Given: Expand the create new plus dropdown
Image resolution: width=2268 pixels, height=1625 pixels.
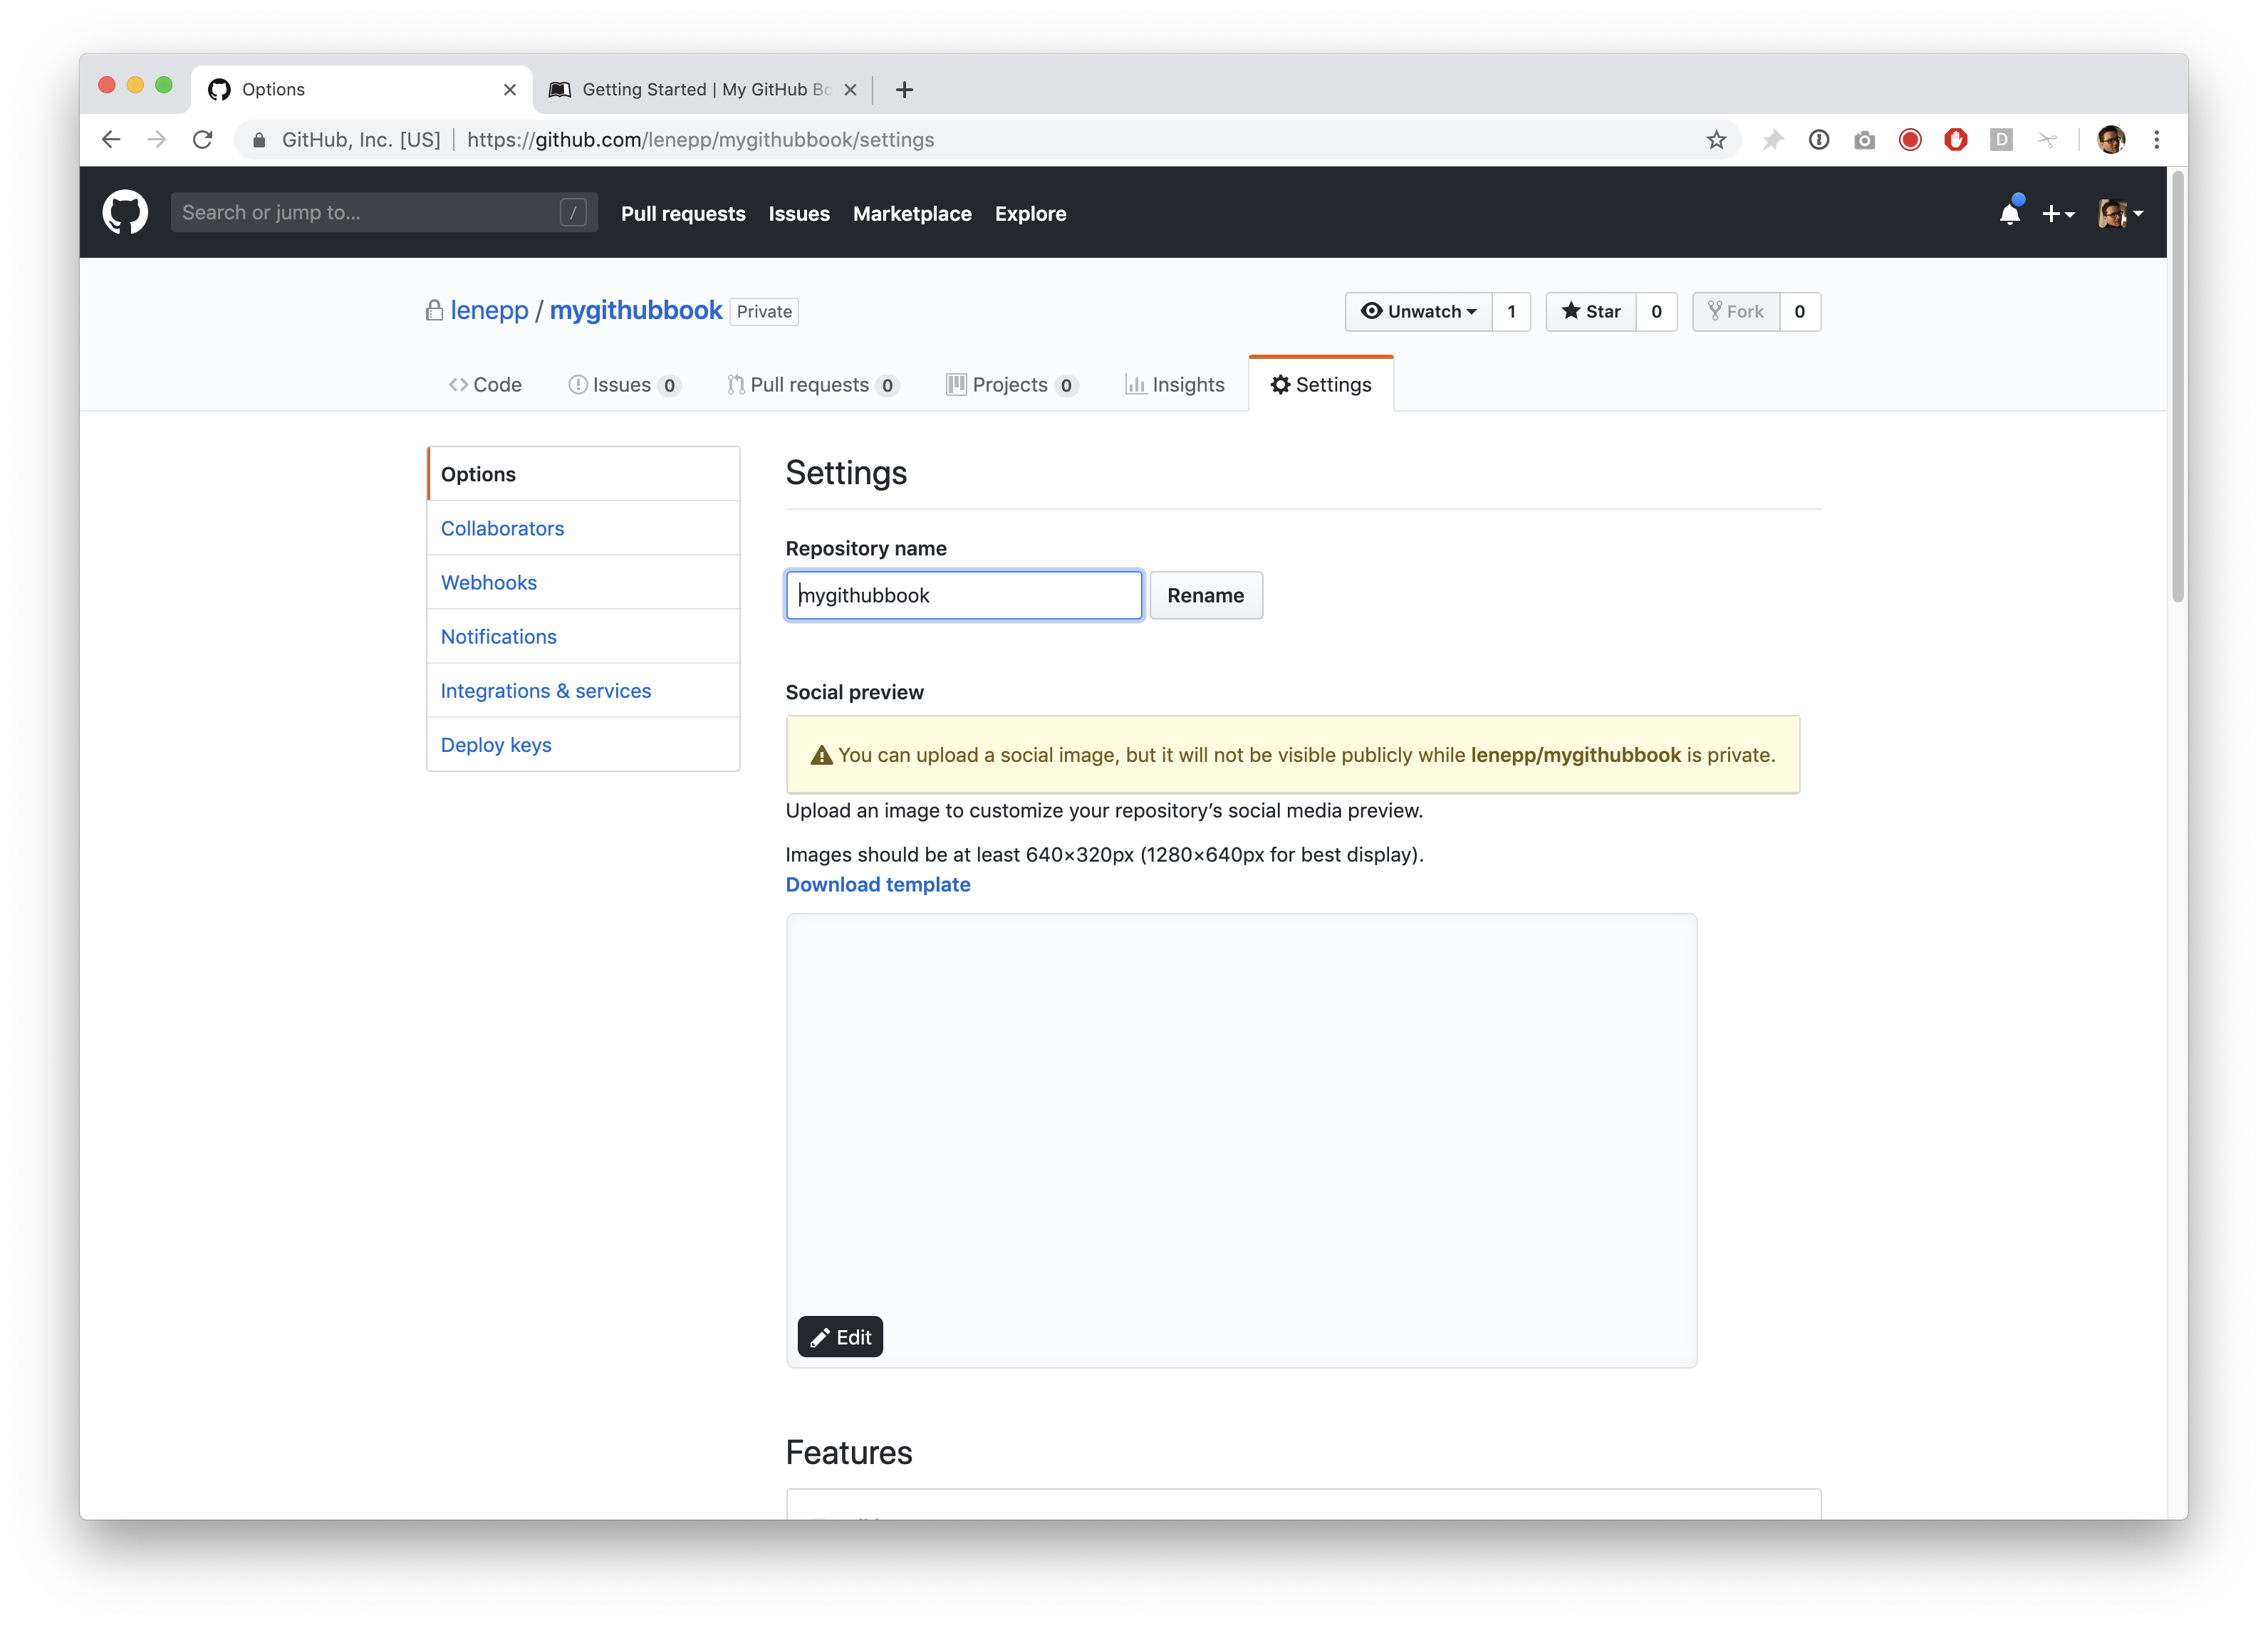Looking at the screenshot, I should click(x=2058, y=213).
